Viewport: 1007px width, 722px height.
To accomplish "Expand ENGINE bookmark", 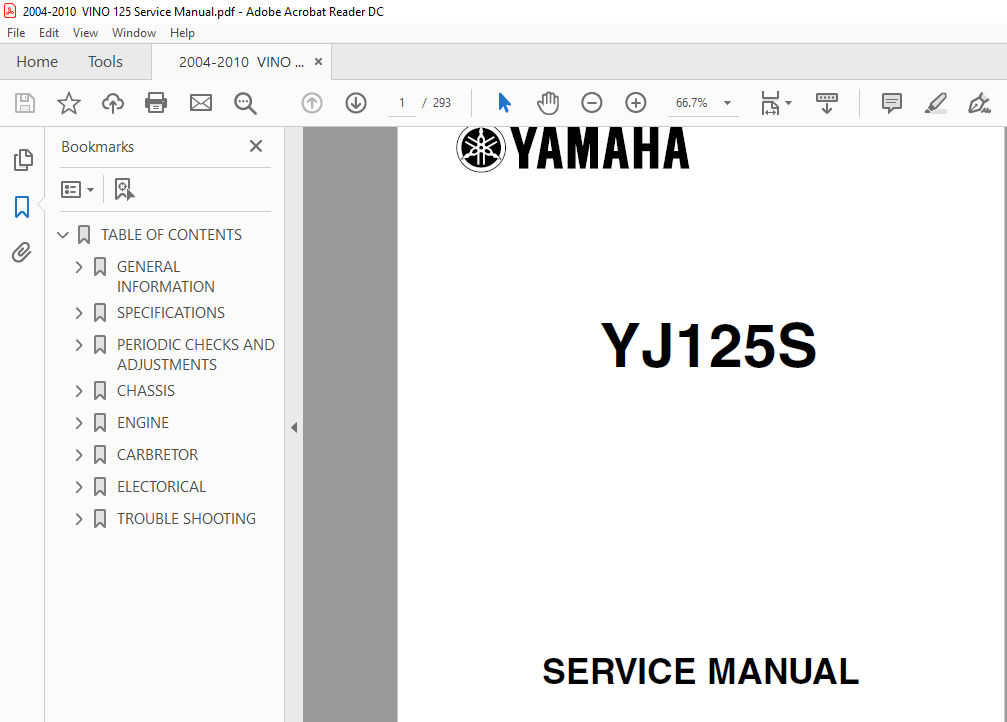I will pyautogui.click(x=79, y=423).
